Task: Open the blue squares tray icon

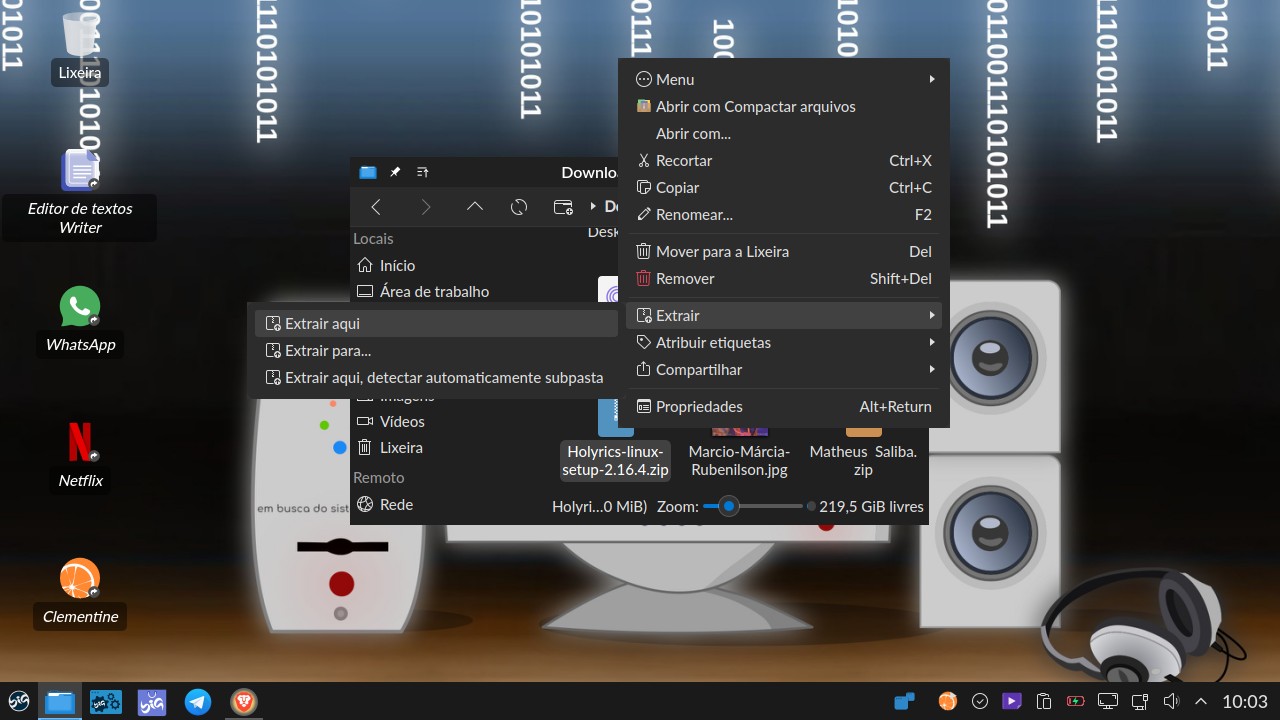Action: coord(904,701)
